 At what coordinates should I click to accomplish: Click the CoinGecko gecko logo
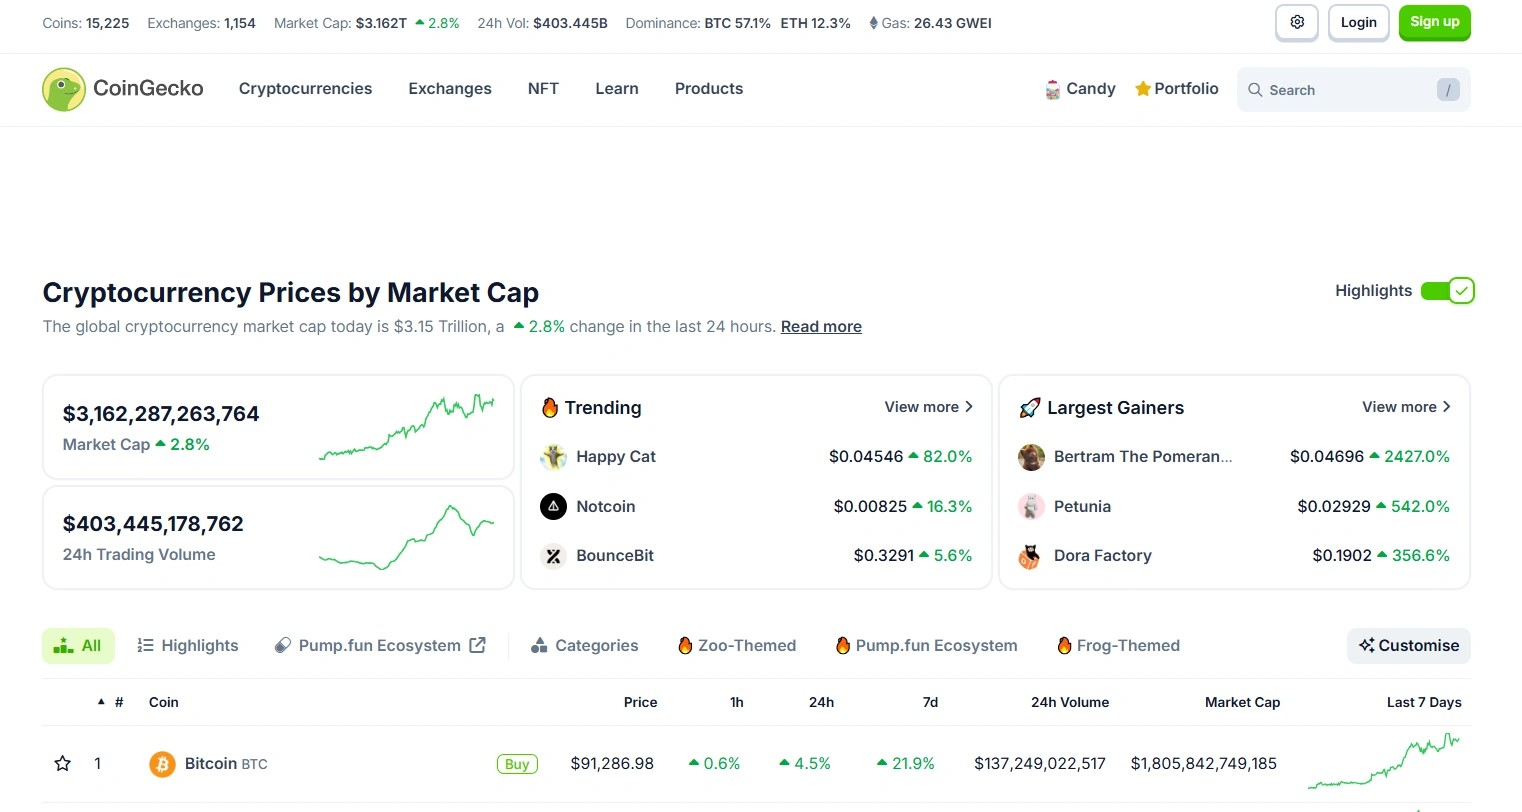coord(64,89)
